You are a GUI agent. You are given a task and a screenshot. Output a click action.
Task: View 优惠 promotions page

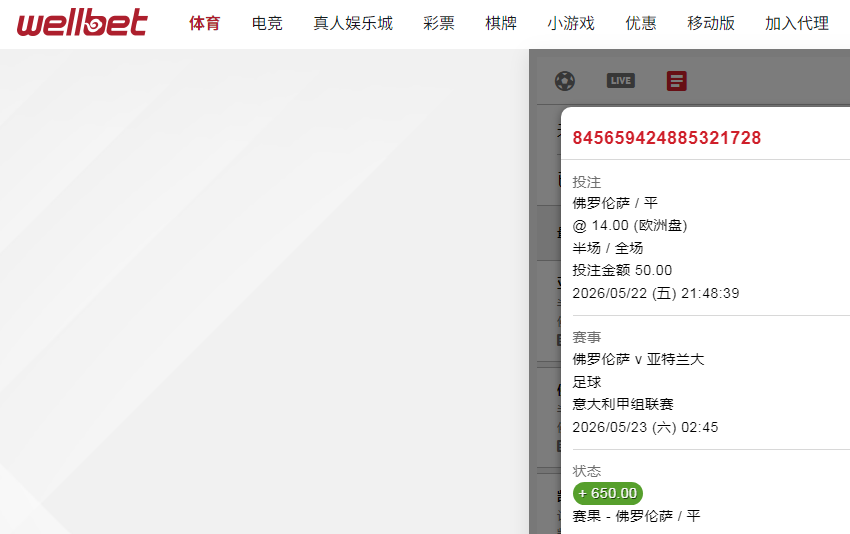[x=641, y=23]
